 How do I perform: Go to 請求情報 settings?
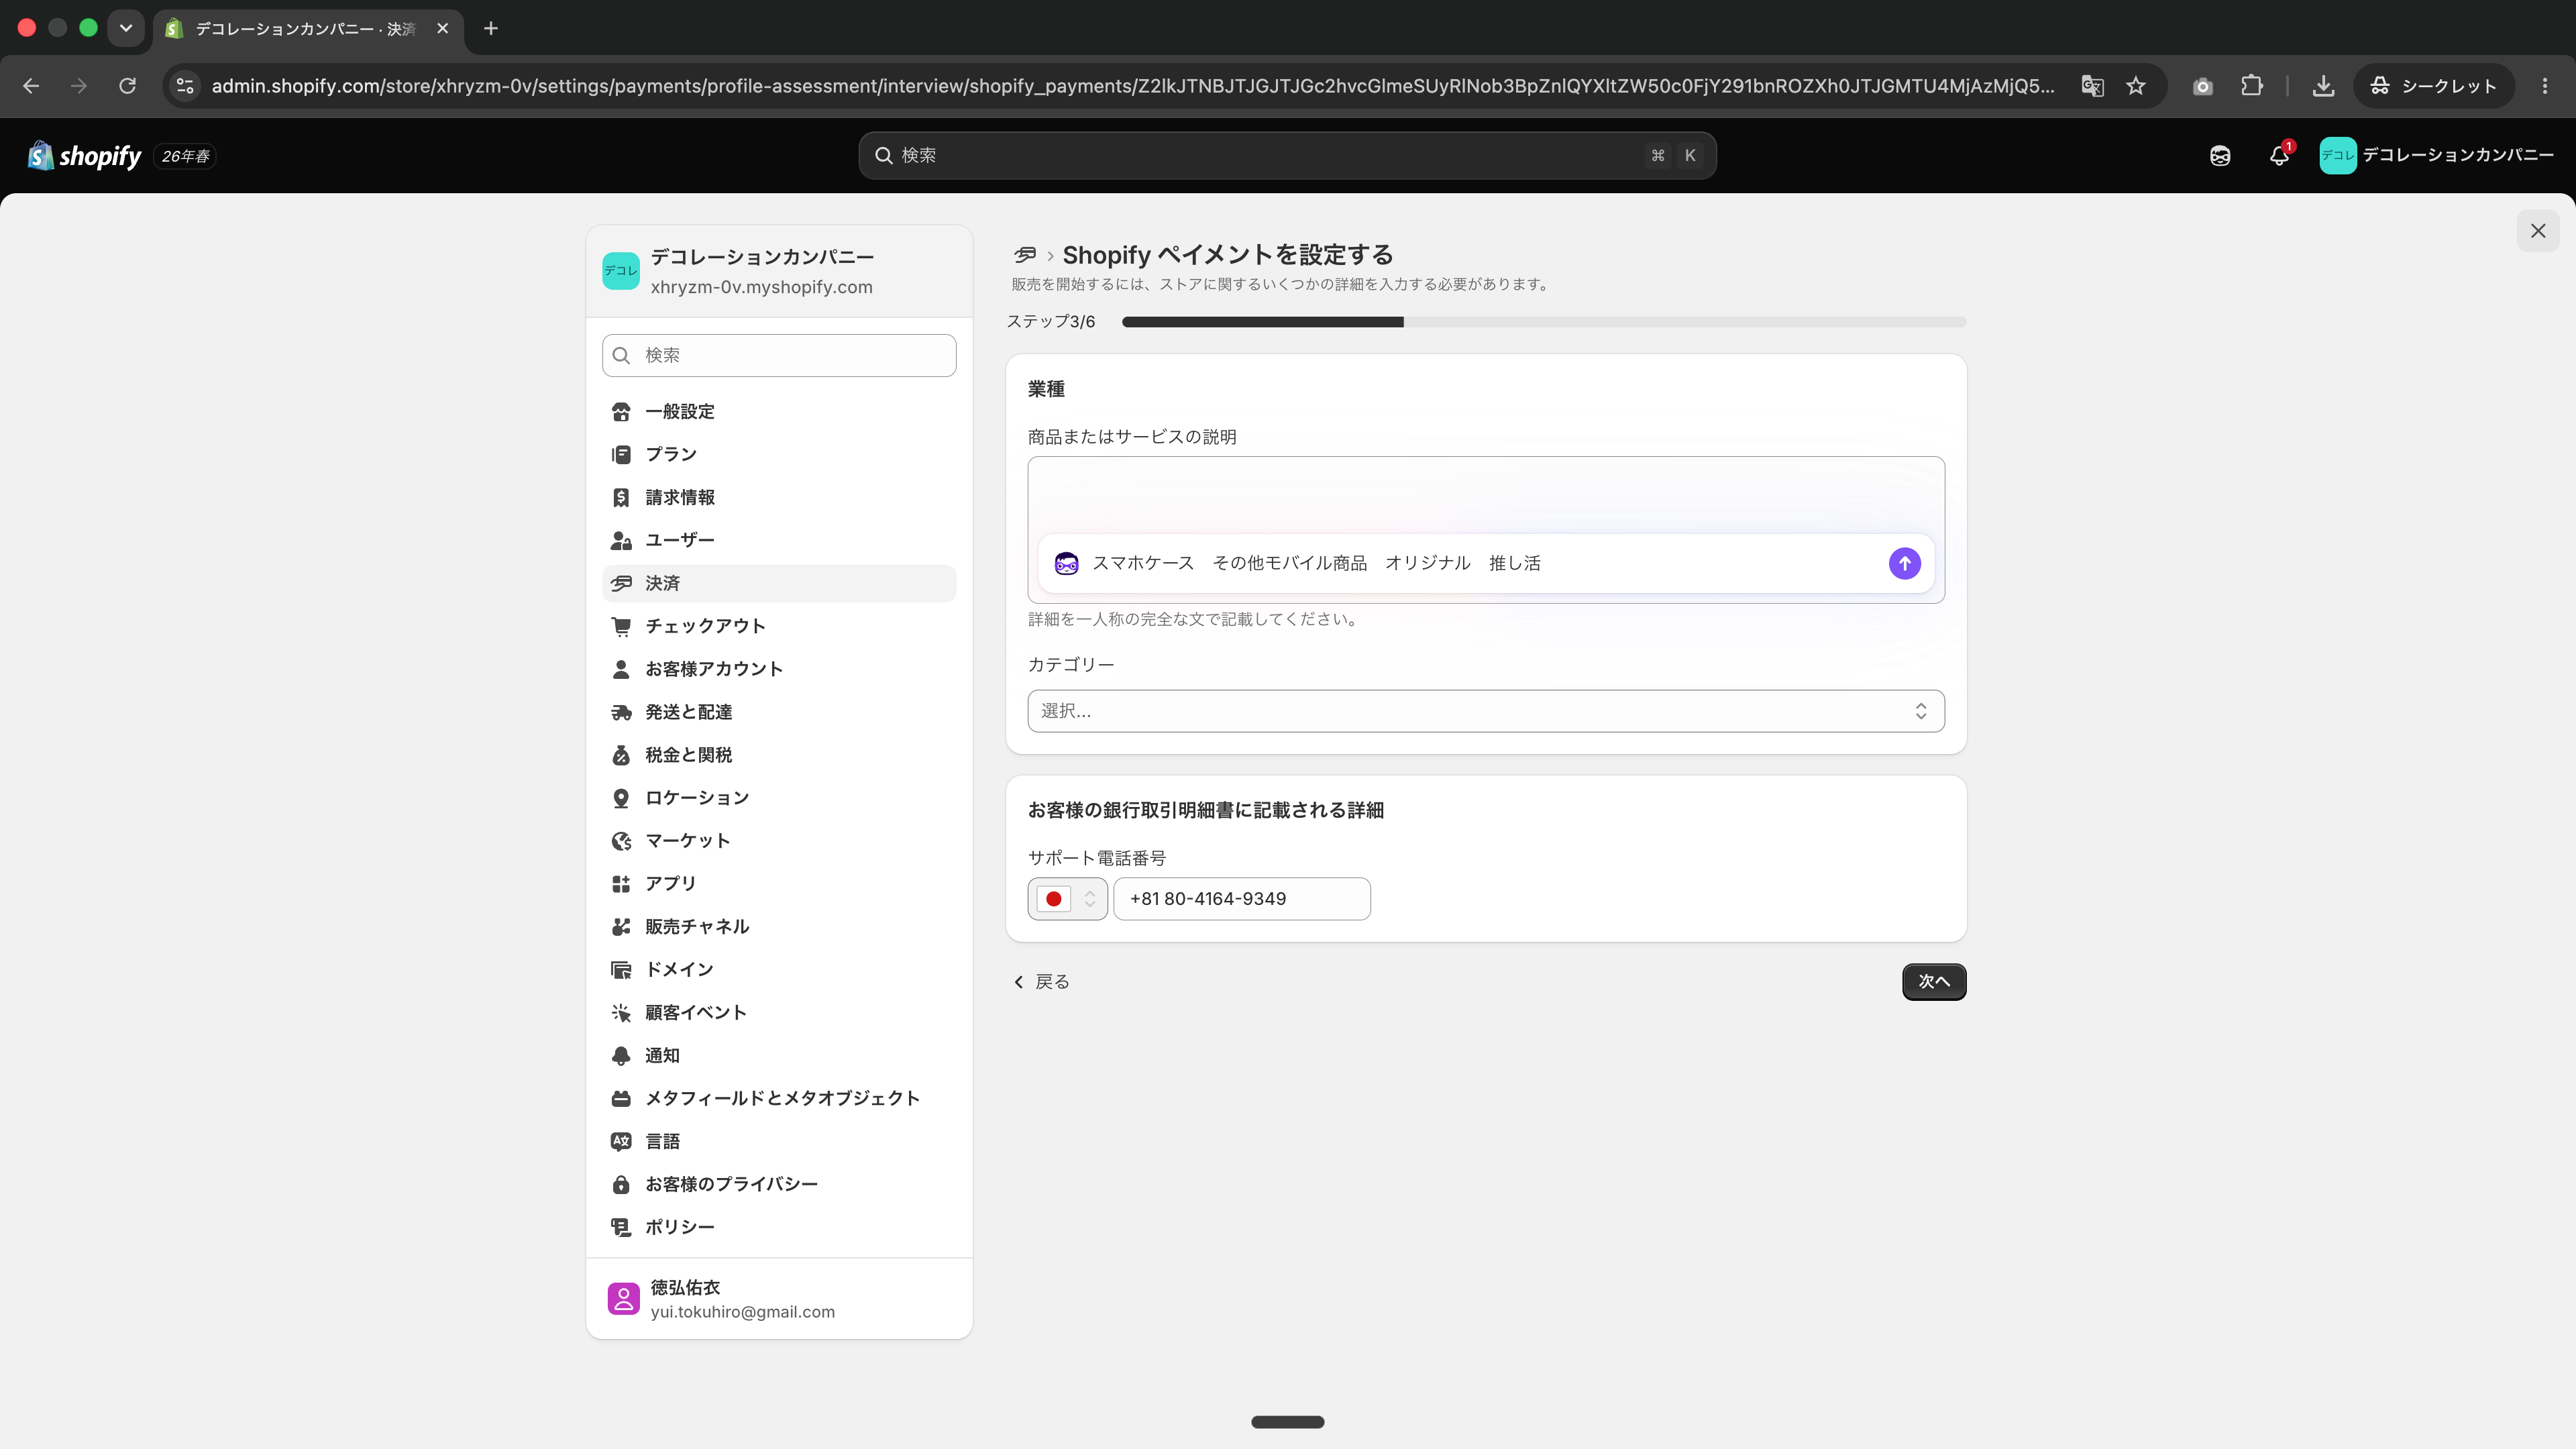tap(779, 498)
